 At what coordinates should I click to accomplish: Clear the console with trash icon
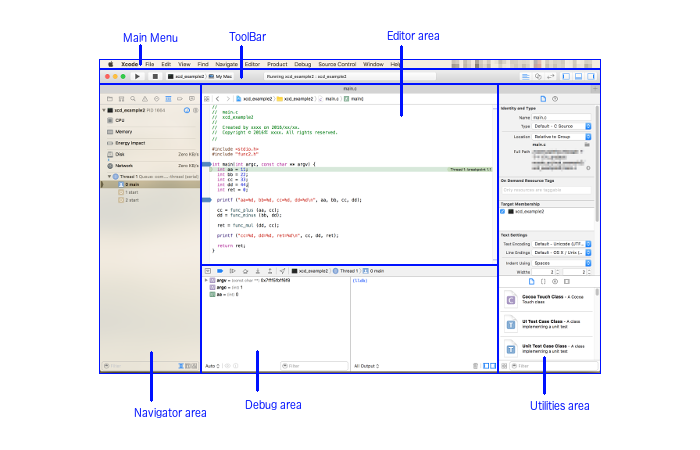pyautogui.click(x=475, y=366)
